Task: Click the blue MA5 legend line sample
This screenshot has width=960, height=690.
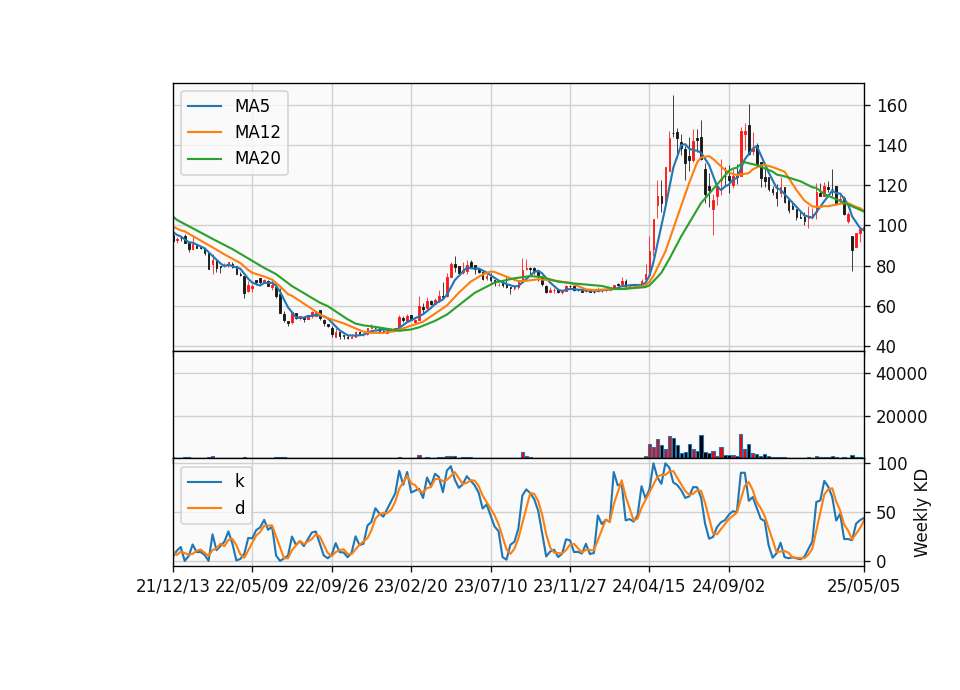Action: 204,106
